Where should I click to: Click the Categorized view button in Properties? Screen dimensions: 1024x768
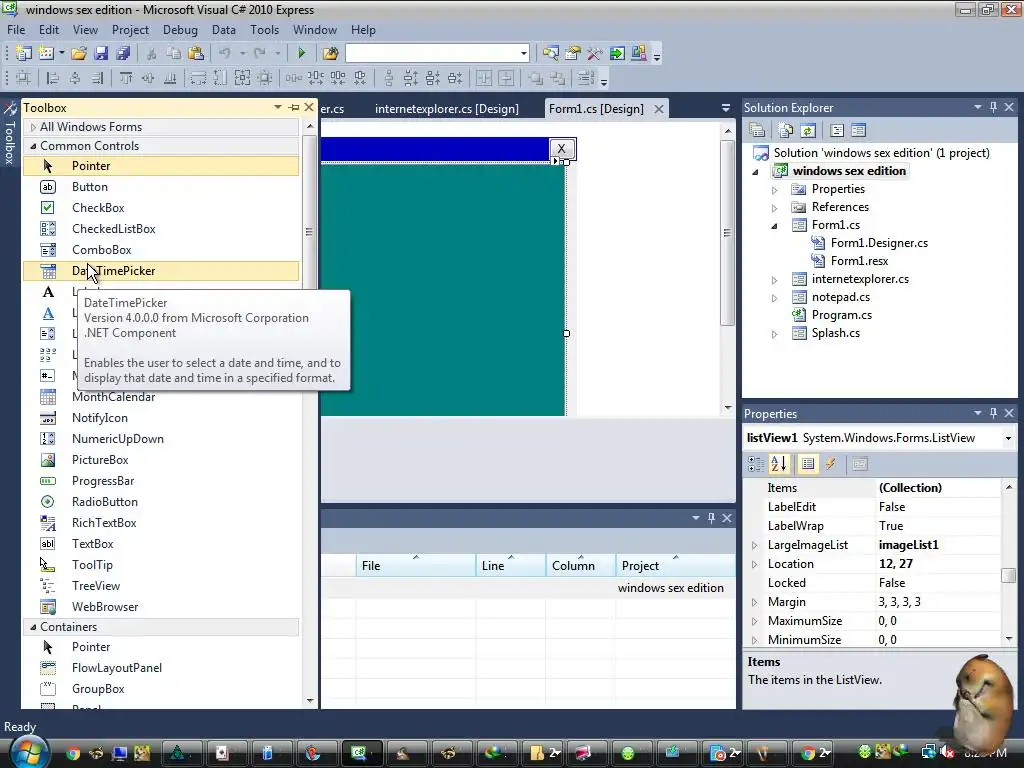point(756,464)
